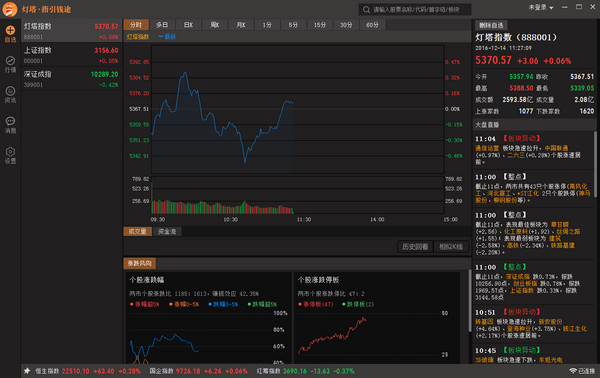Click the 个股涨跌停板 chart title
Screen dimensions: 600x378
tap(318, 280)
